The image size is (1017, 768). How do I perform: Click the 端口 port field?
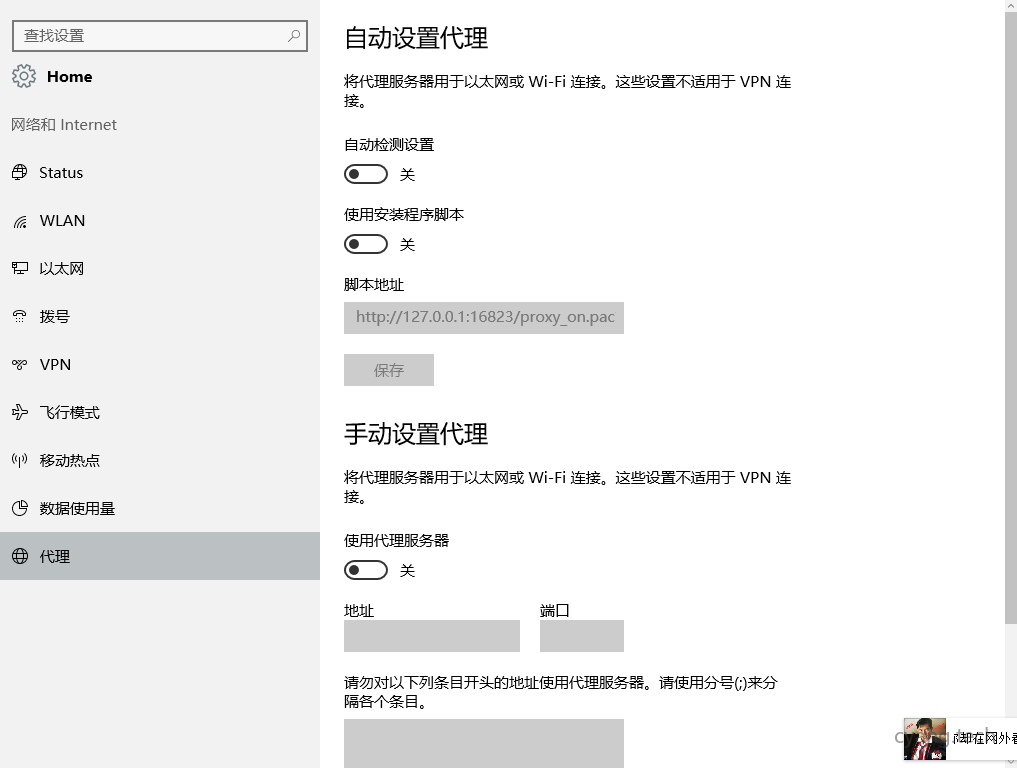[582, 635]
